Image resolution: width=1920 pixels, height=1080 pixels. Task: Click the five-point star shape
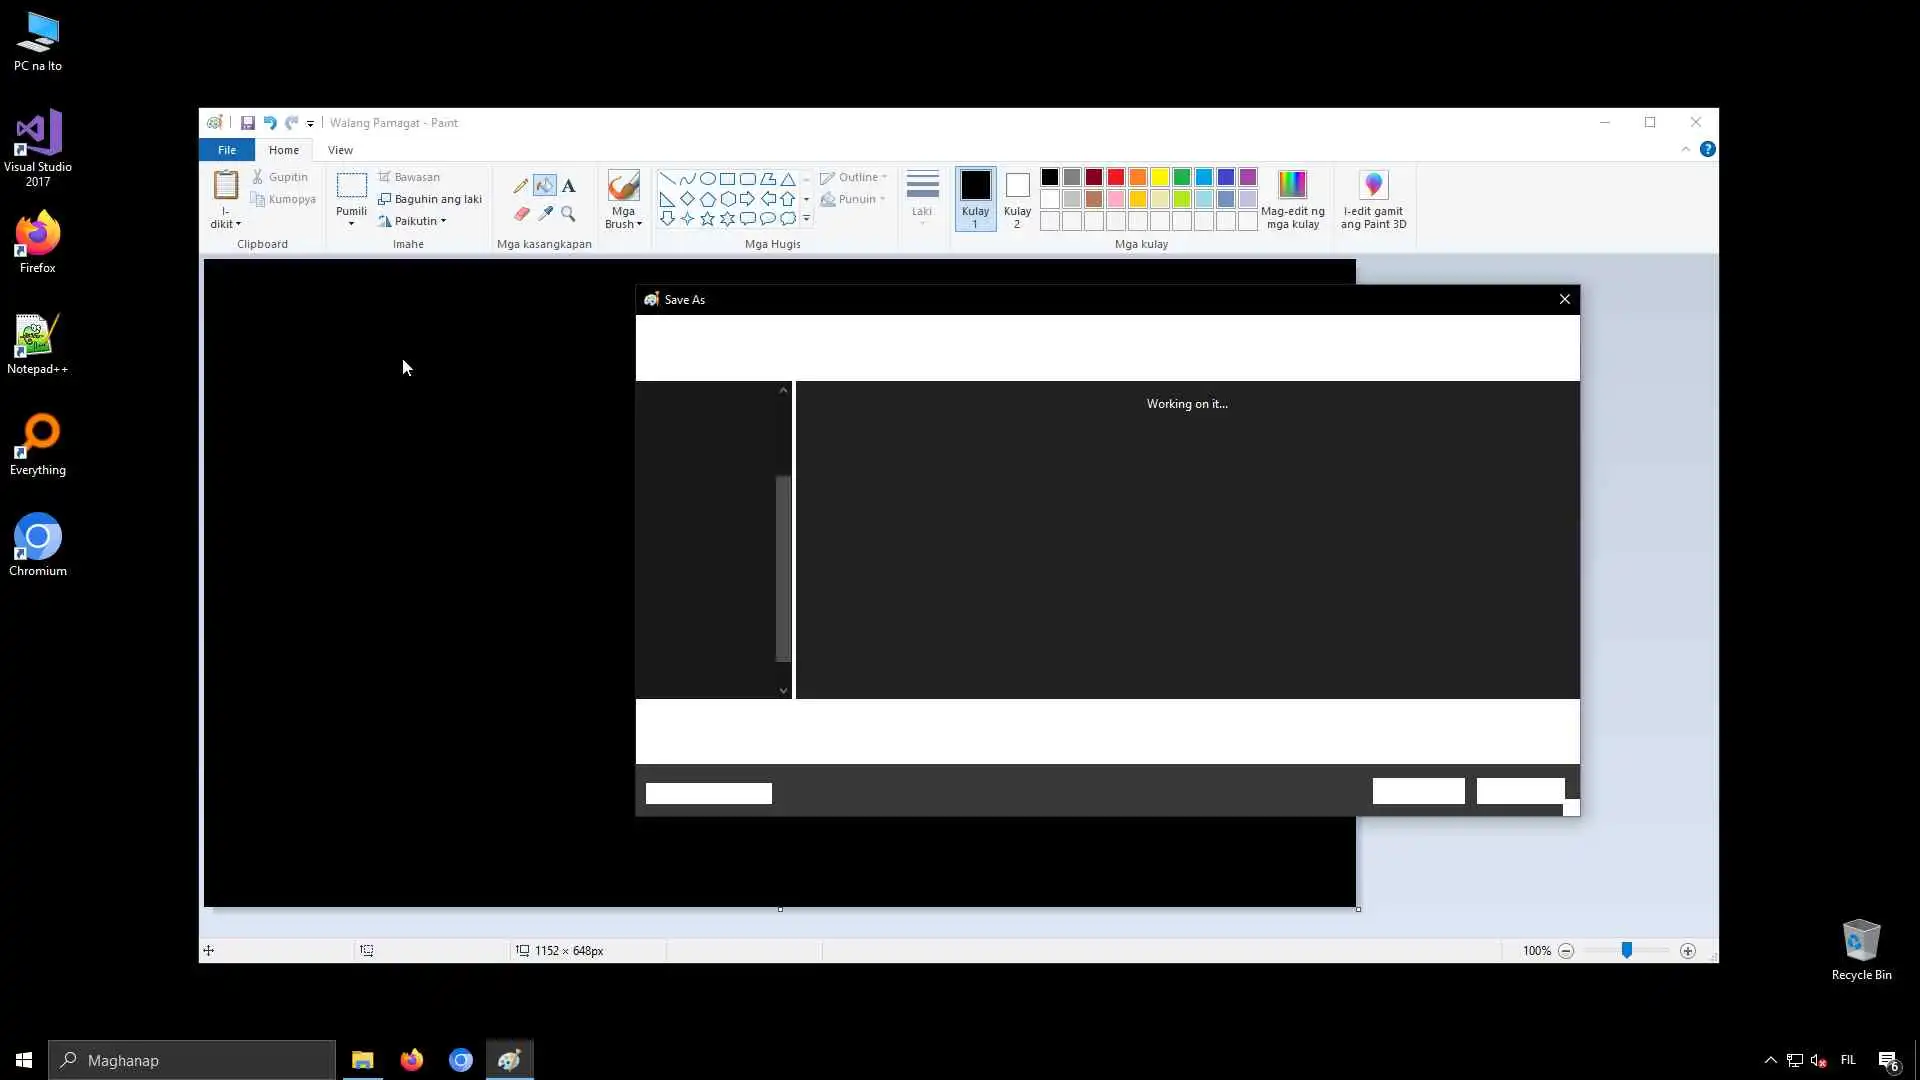(707, 218)
